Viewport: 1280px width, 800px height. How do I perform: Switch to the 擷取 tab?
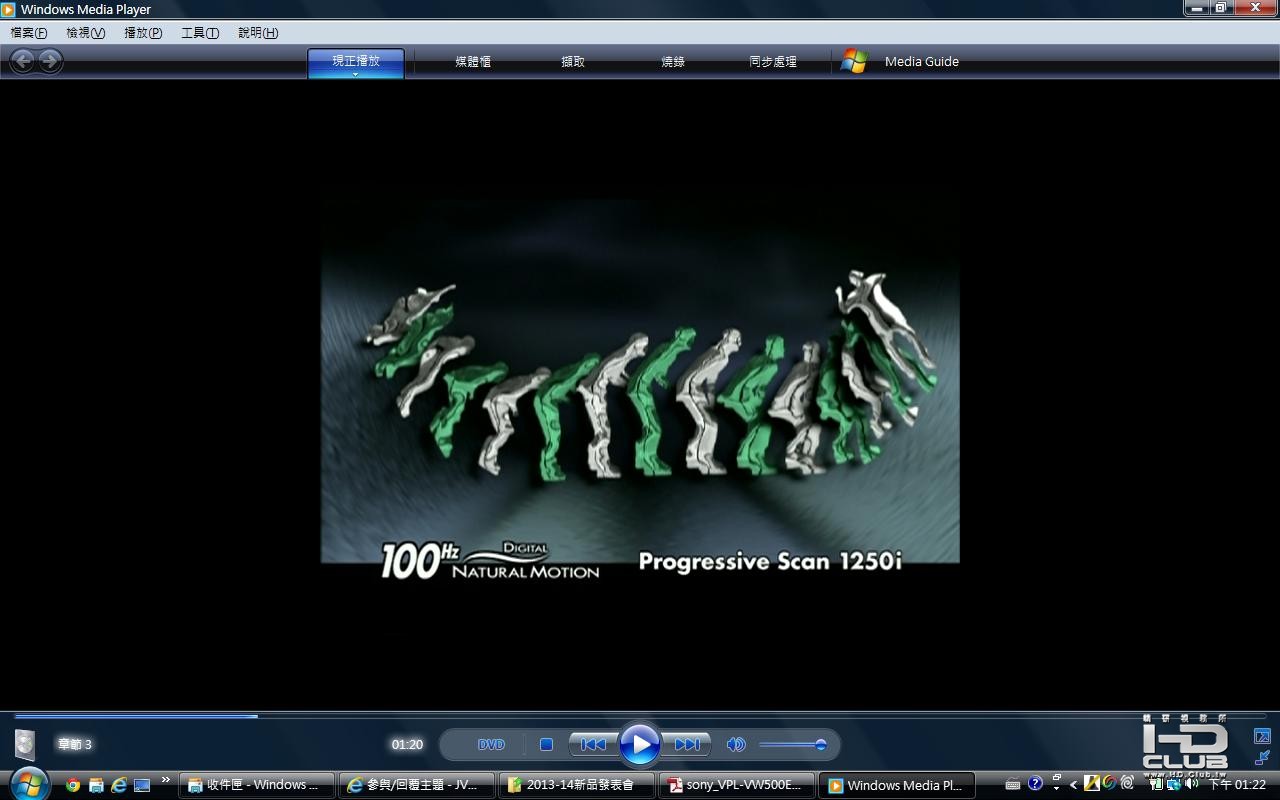click(573, 62)
